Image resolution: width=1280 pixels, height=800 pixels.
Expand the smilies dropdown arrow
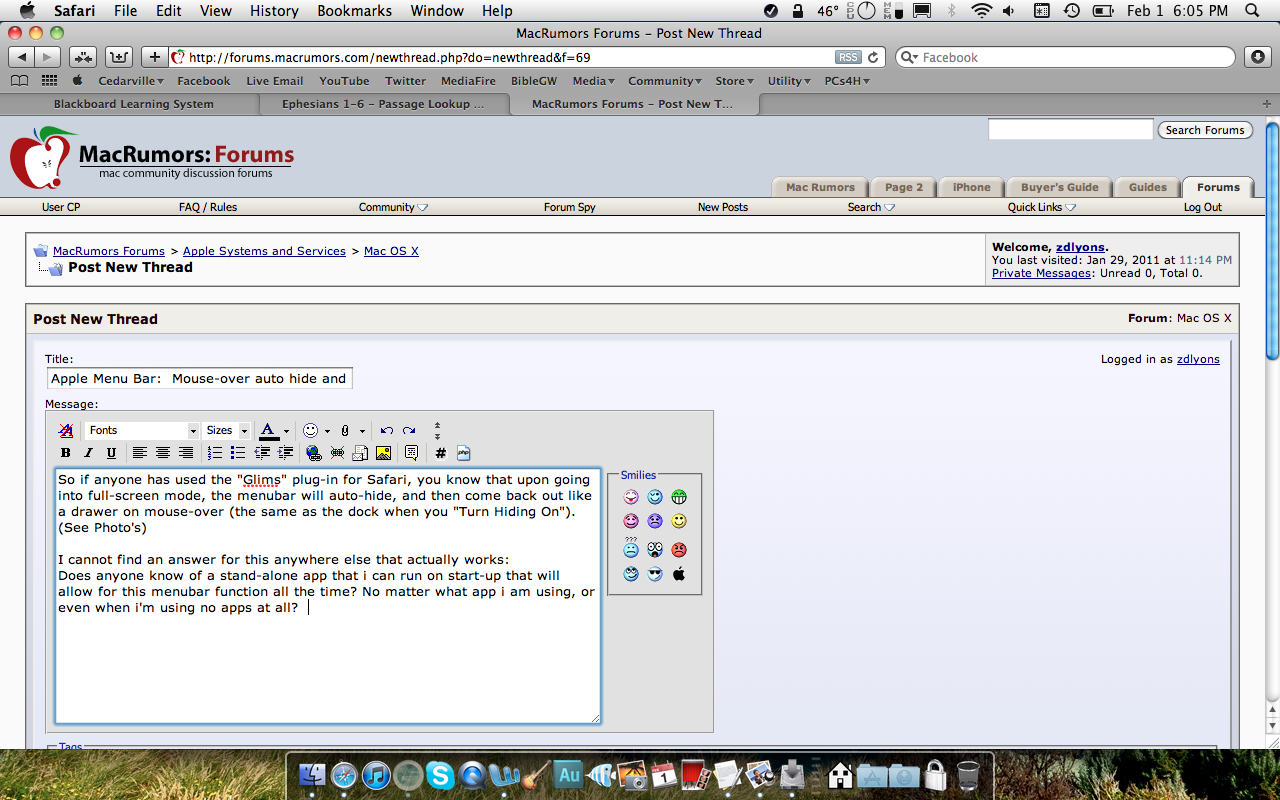[x=327, y=431]
